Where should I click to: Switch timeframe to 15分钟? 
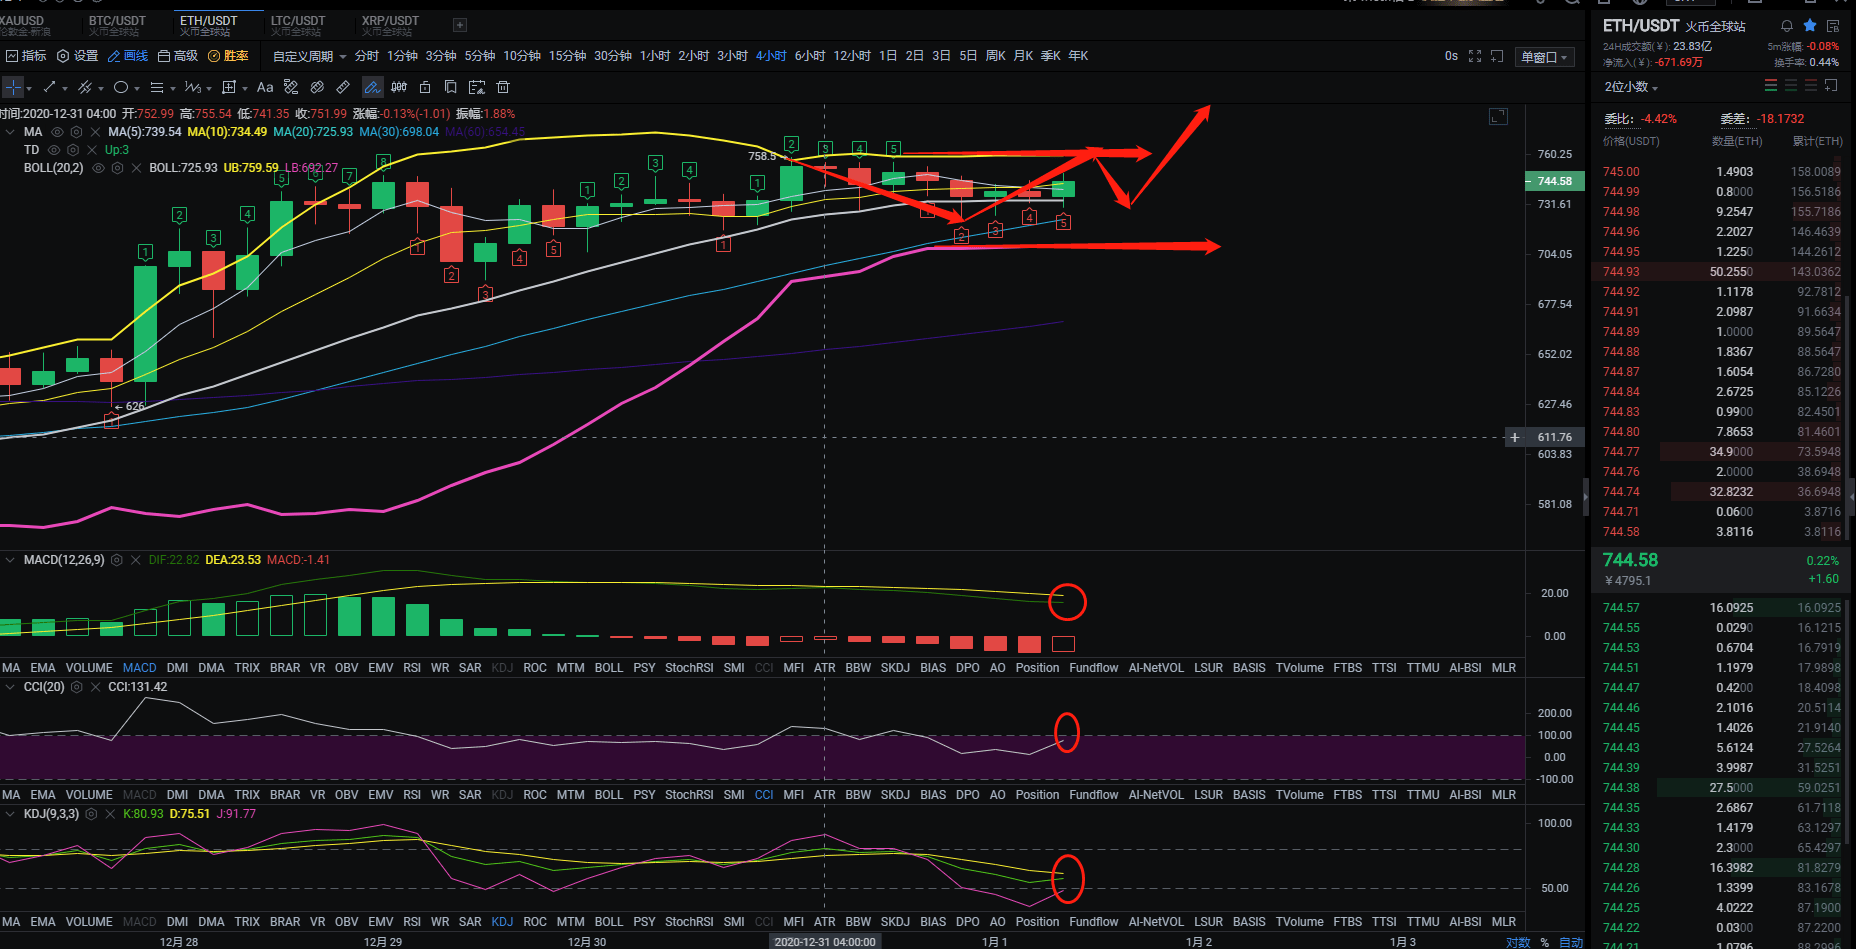coord(567,56)
